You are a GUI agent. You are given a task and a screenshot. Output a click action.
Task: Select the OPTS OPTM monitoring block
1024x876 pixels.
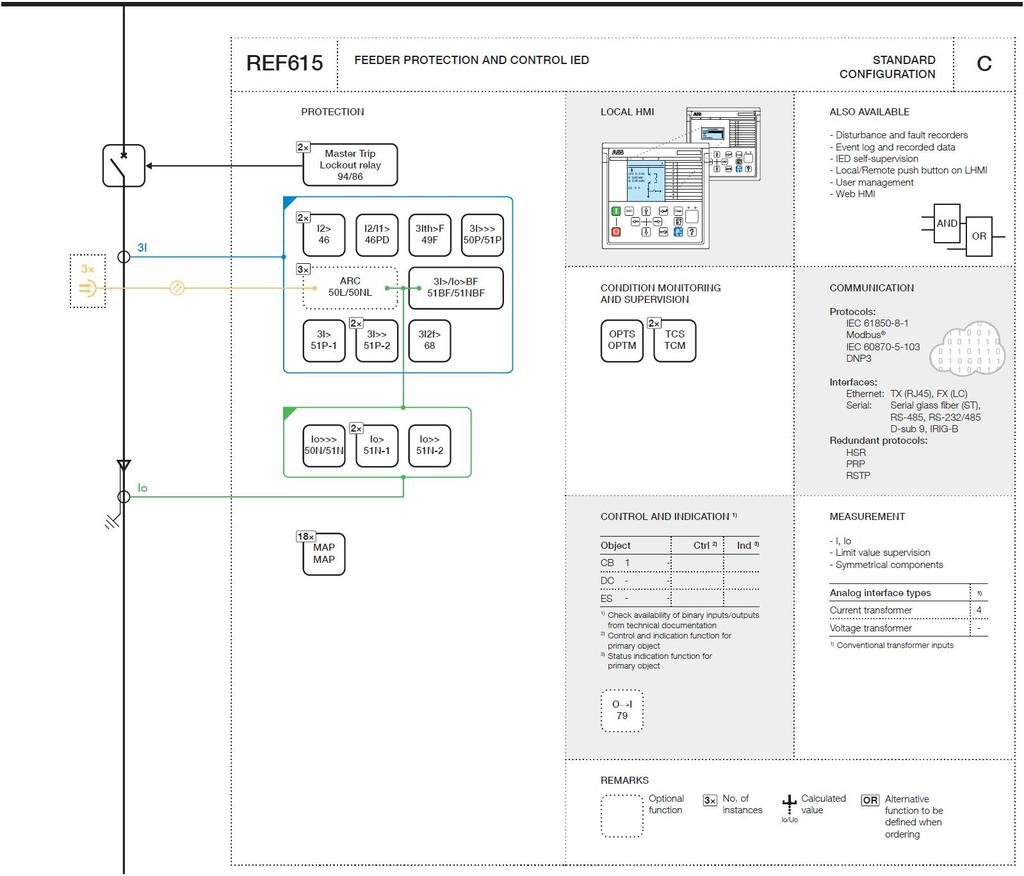click(x=622, y=340)
